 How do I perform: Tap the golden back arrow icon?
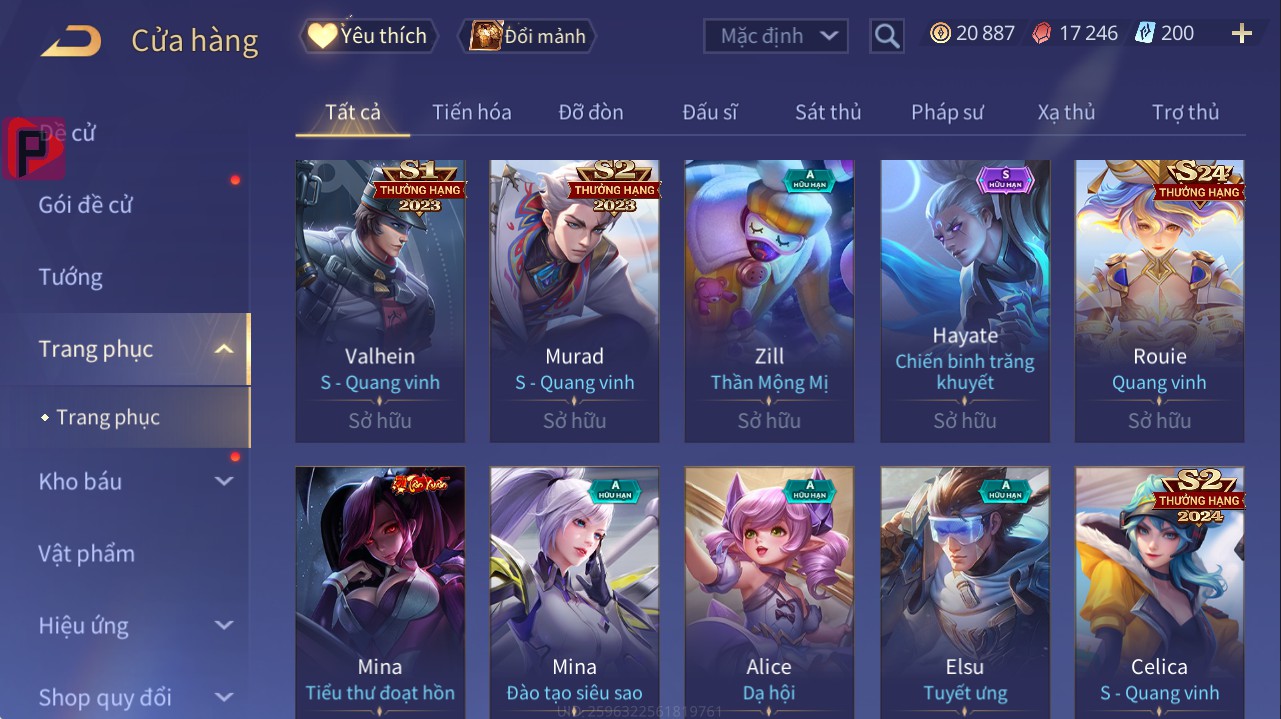[71, 40]
